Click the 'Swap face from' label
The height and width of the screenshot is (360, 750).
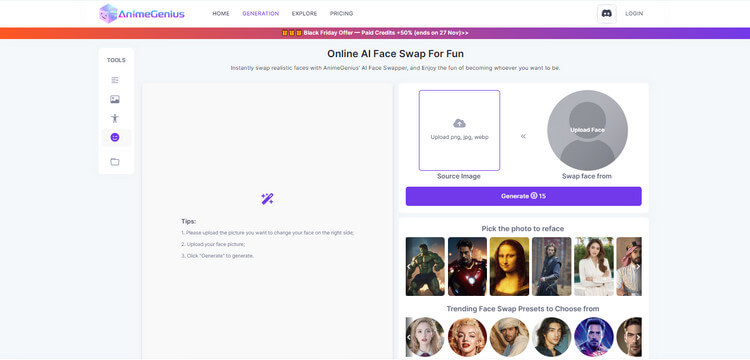coord(587,176)
